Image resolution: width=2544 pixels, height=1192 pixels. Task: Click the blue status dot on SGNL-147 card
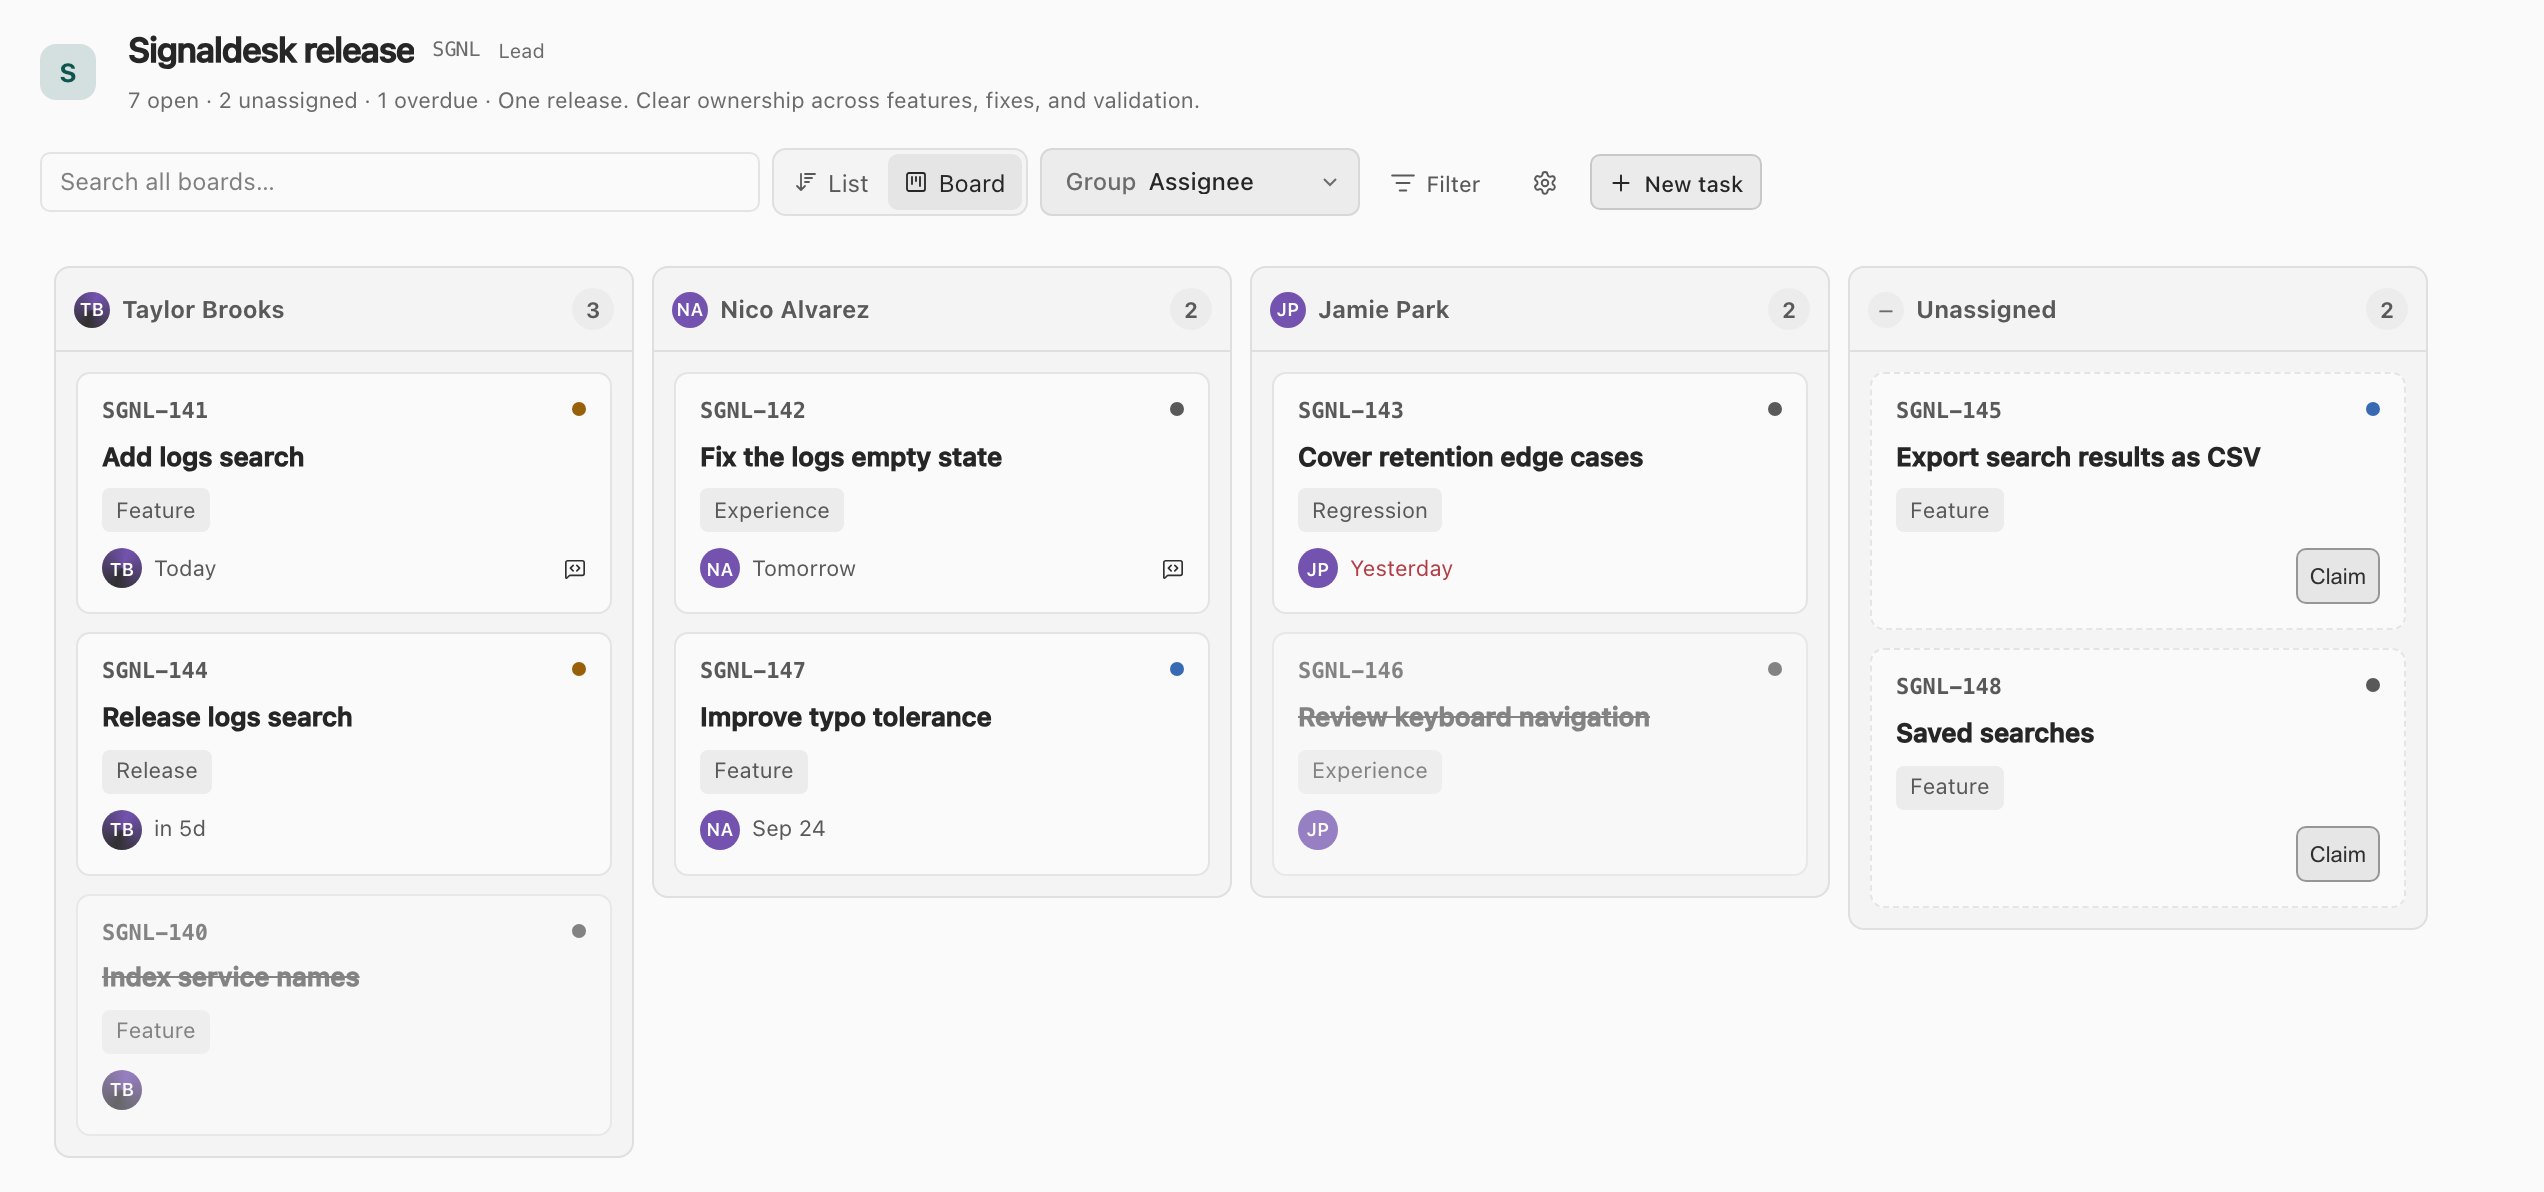[x=1177, y=669]
